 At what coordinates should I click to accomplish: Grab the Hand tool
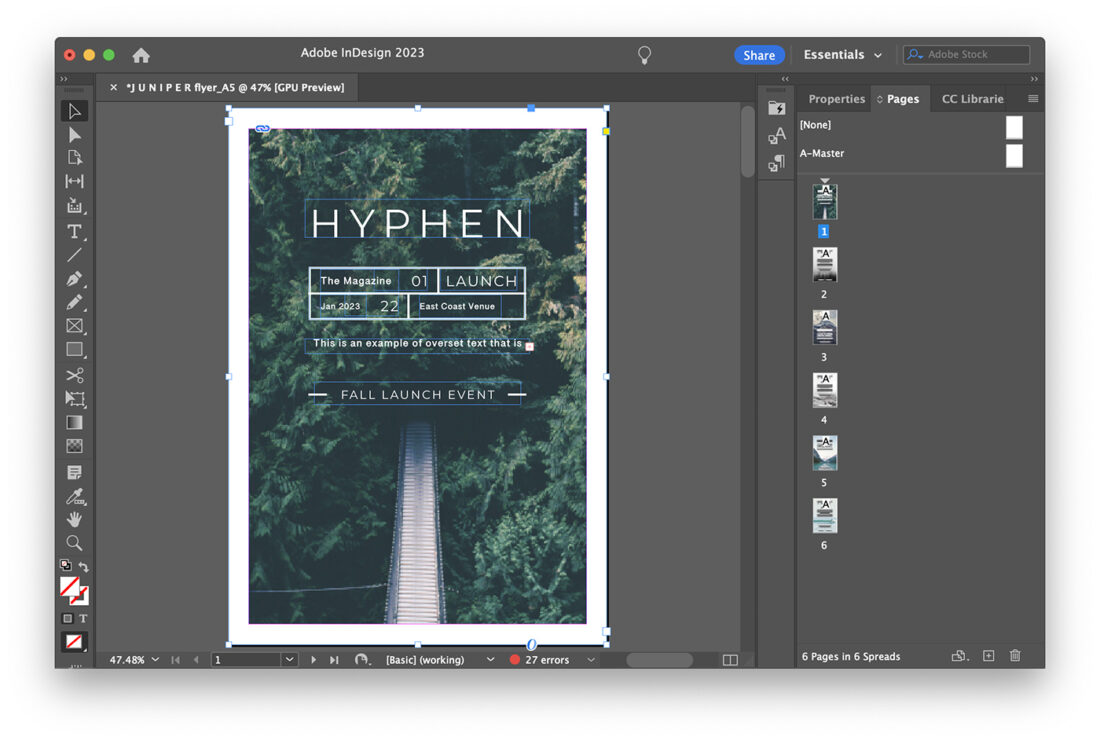[75, 518]
